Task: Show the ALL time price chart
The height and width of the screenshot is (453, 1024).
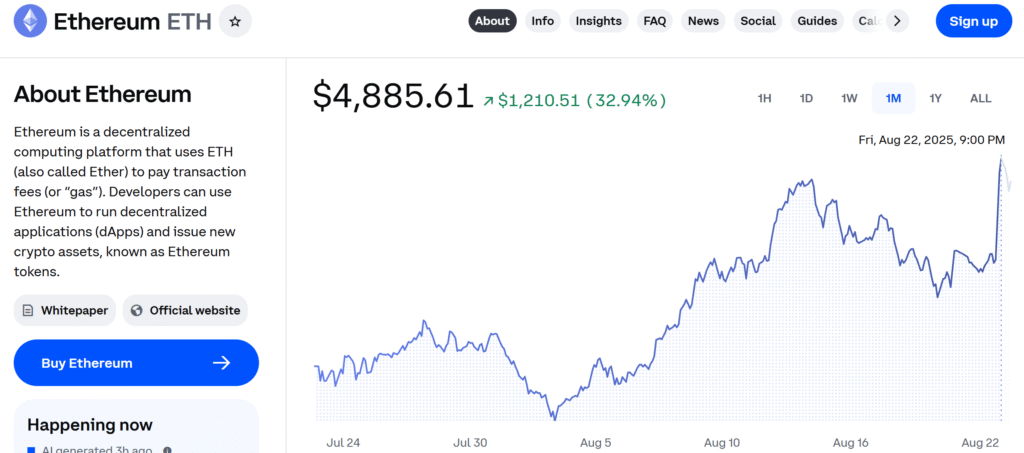Action: [980, 98]
